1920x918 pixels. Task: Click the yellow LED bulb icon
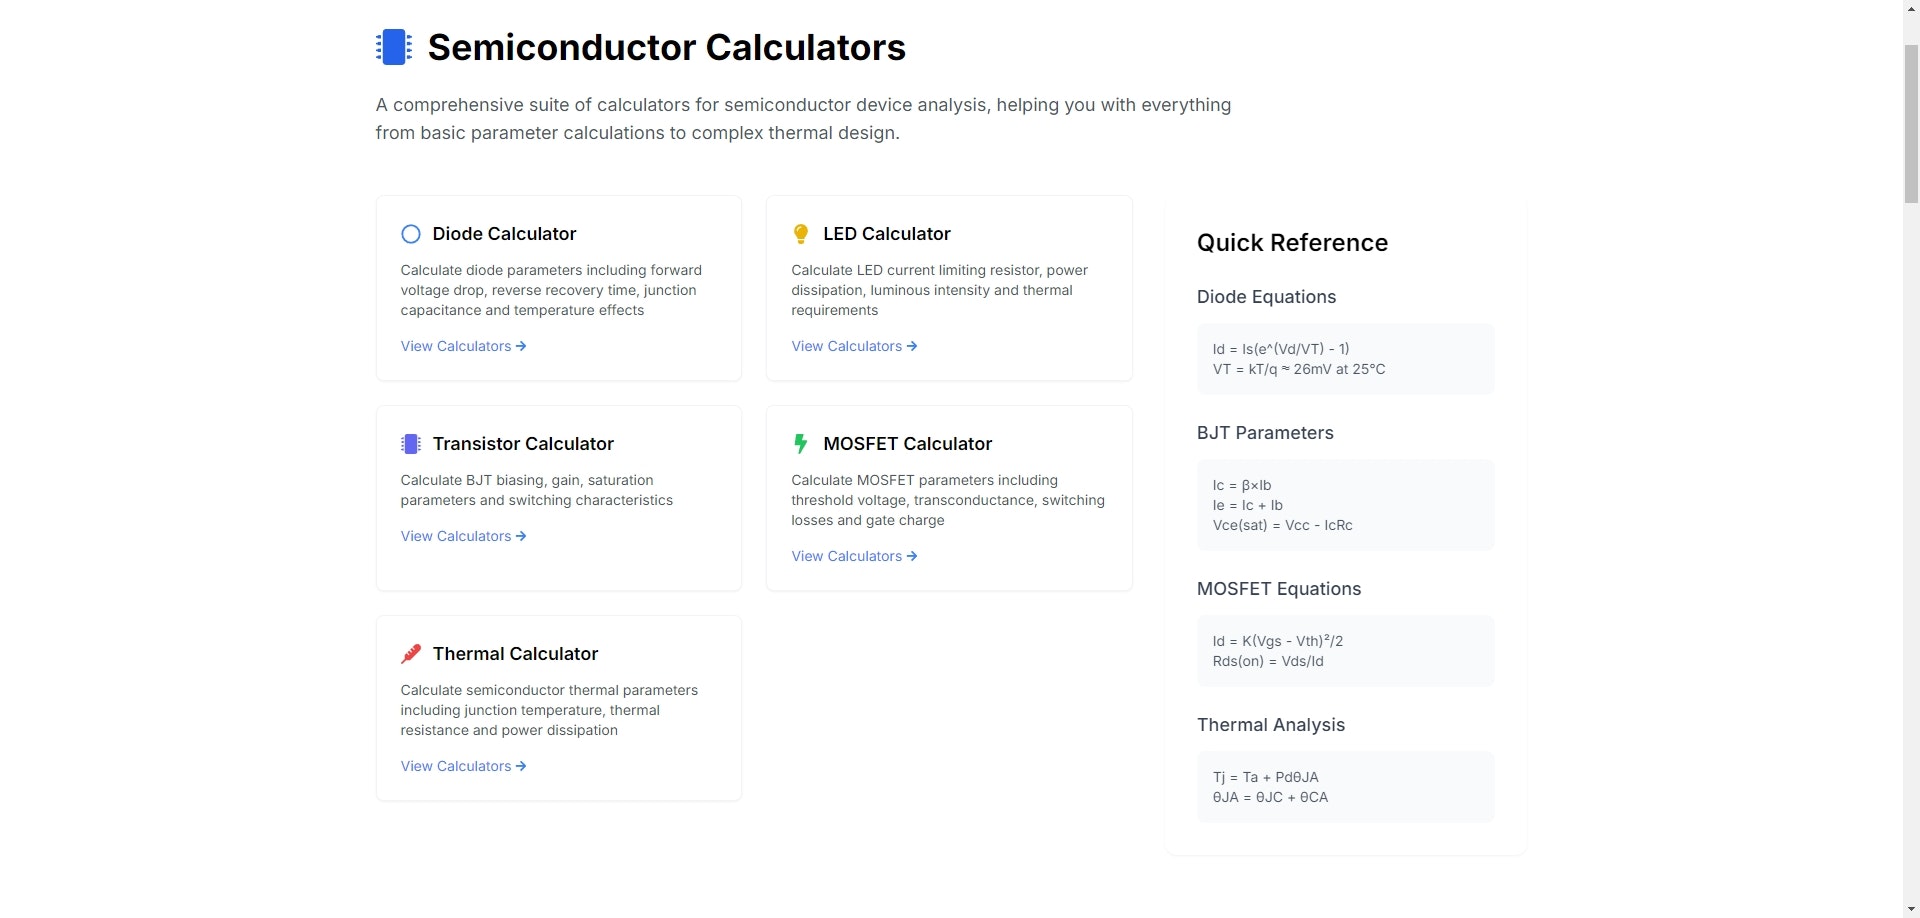[x=801, y=234]
